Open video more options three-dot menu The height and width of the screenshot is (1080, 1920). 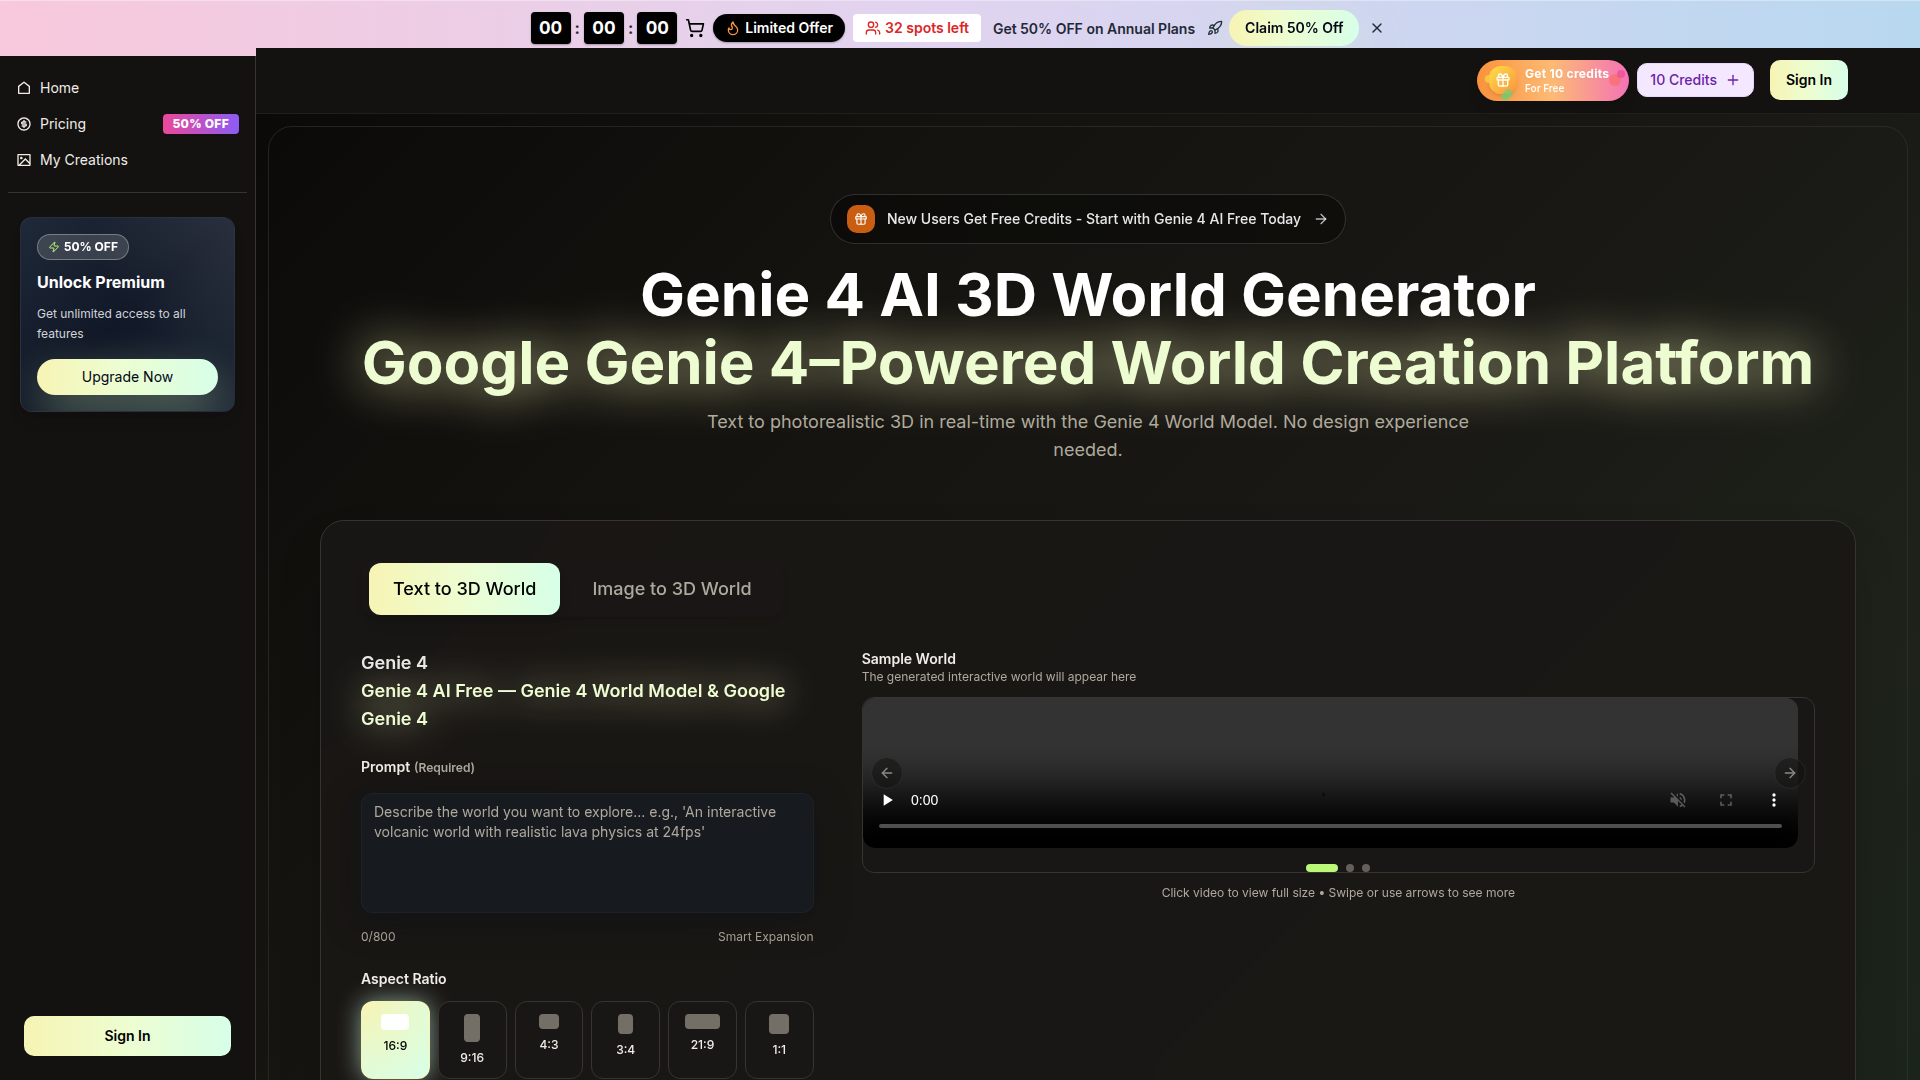(x=1774, y=800)
